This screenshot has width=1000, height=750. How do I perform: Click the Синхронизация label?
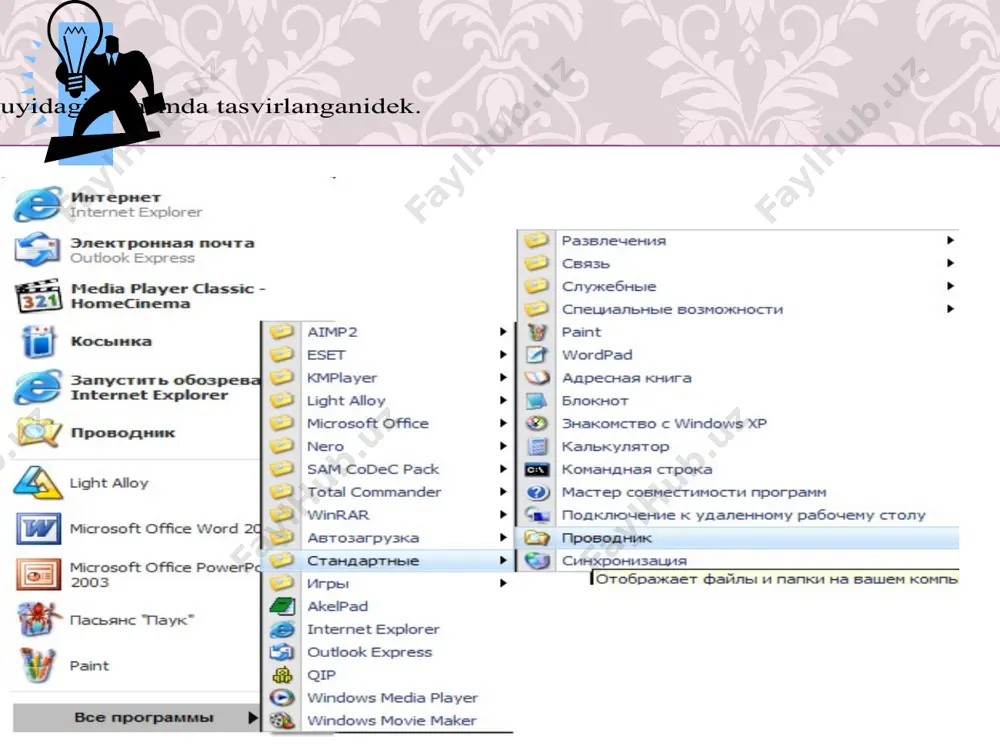click(x=624, y=561)
